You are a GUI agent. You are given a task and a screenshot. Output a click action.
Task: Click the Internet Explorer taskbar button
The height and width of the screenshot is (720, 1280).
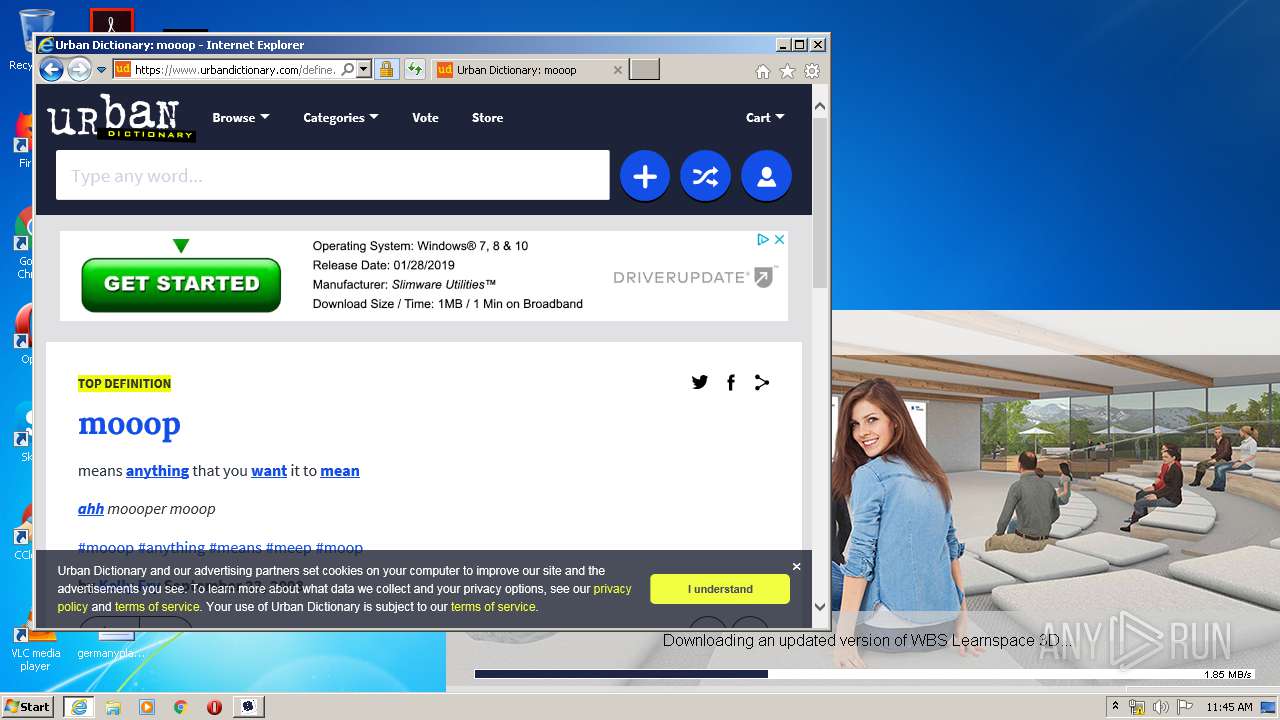point(78,707)
